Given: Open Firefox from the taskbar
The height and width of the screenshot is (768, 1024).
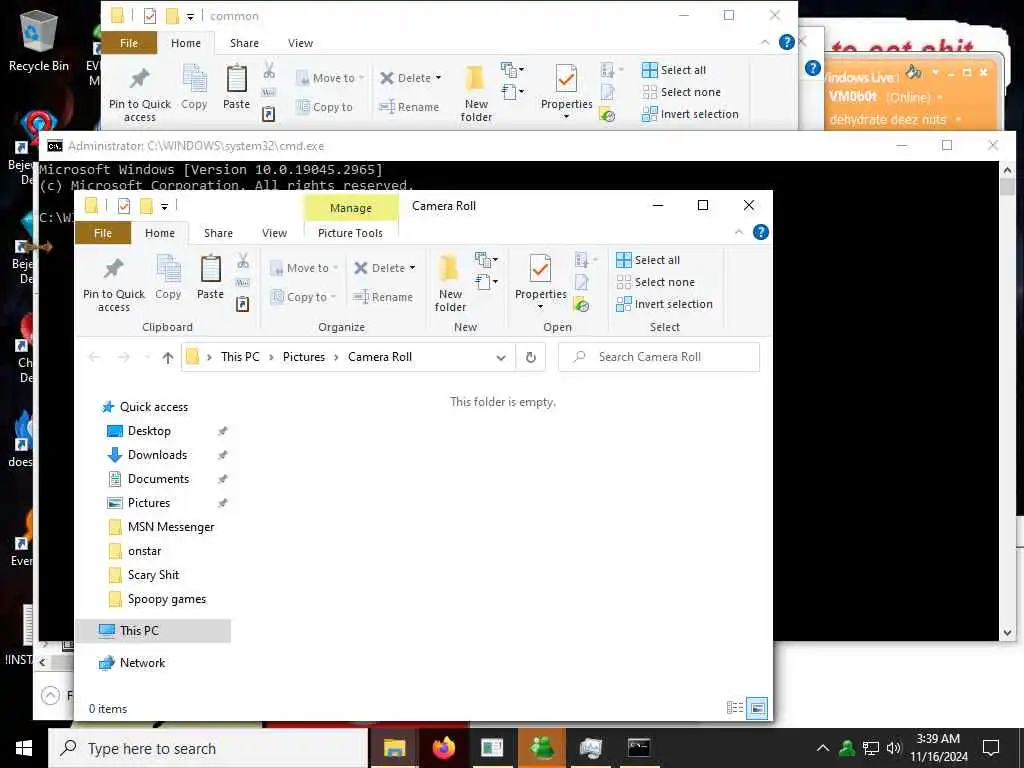Looking at the screenshot, I should pyautogui.click(x=443, y=748).
